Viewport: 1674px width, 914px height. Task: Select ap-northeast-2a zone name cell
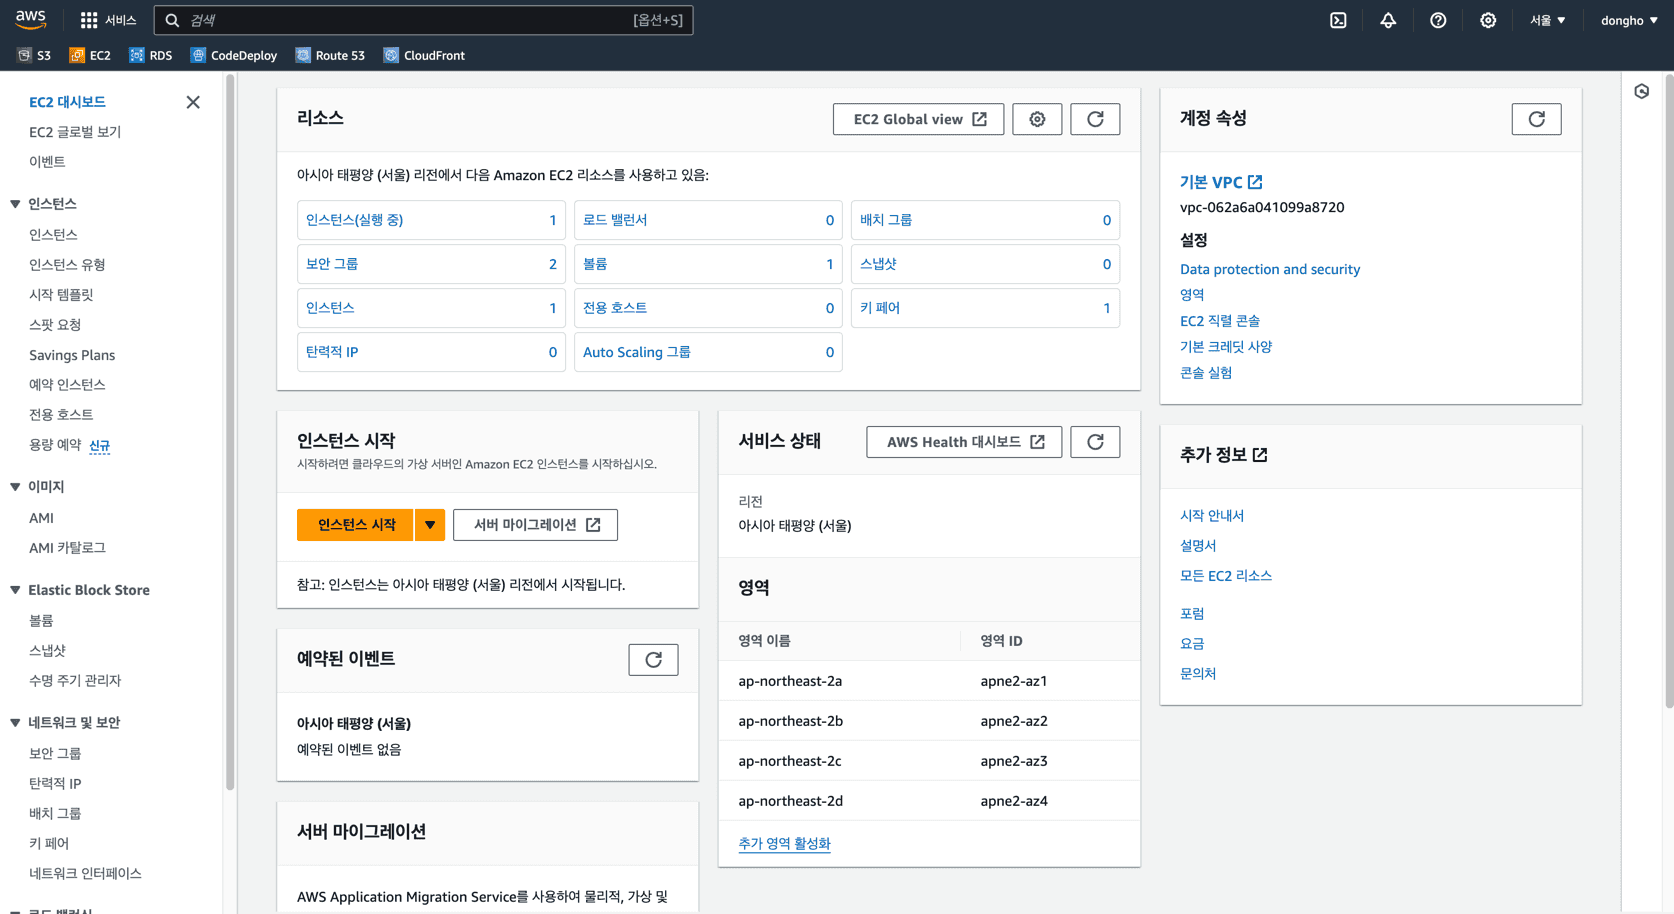click(790, 681)
